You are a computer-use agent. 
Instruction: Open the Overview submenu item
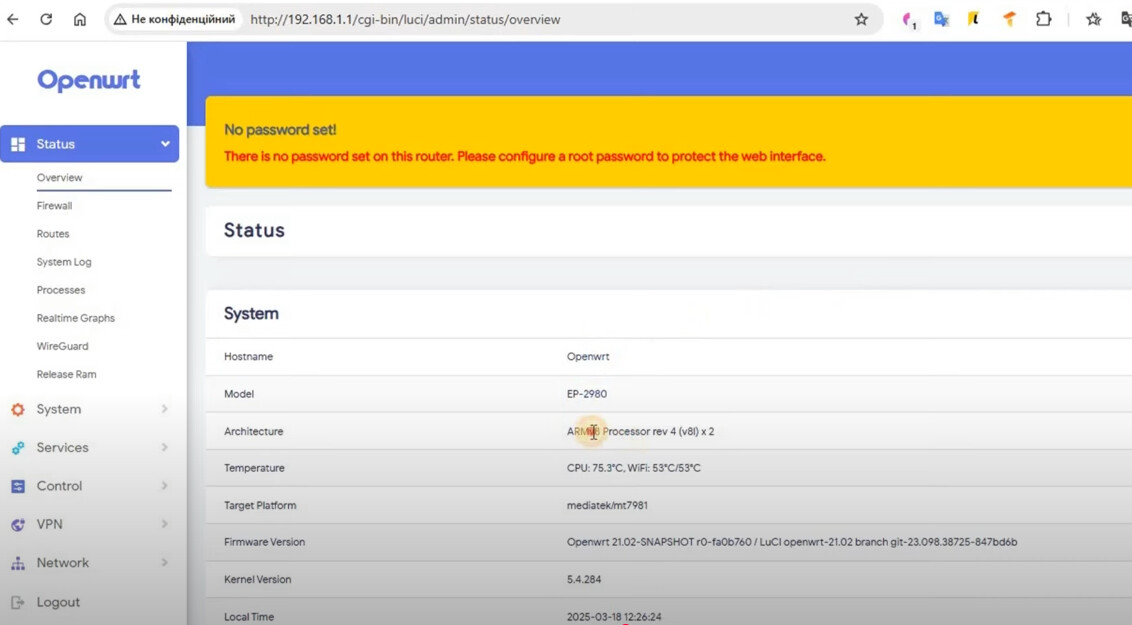pos(59,178)
